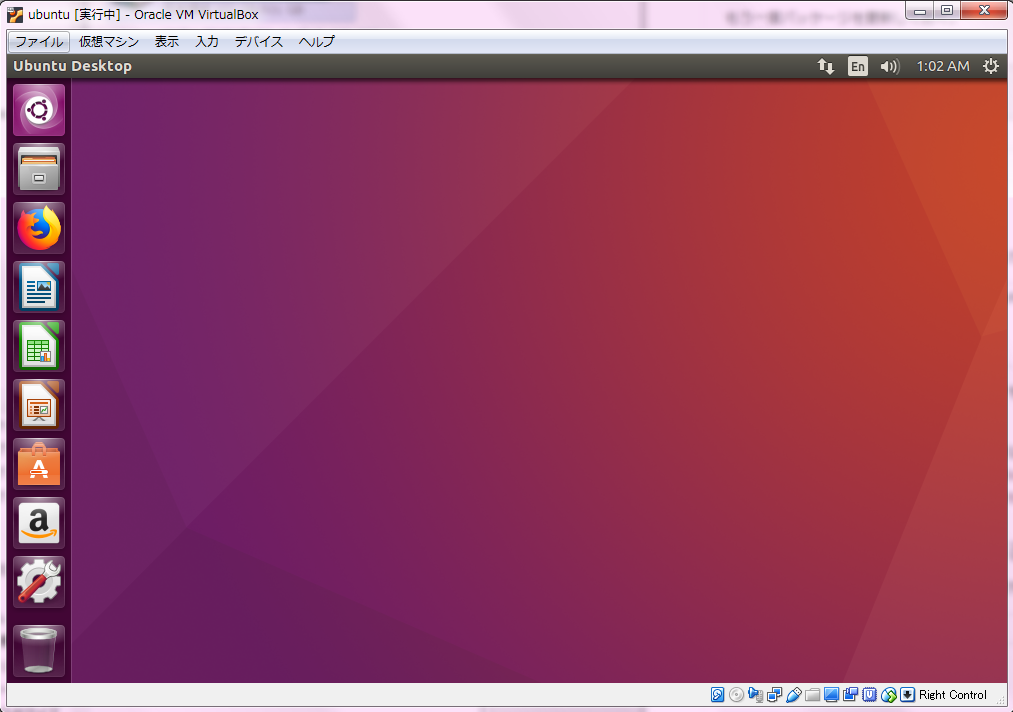
Task: Open the Trash in the launcher
Action: point(39,650)
